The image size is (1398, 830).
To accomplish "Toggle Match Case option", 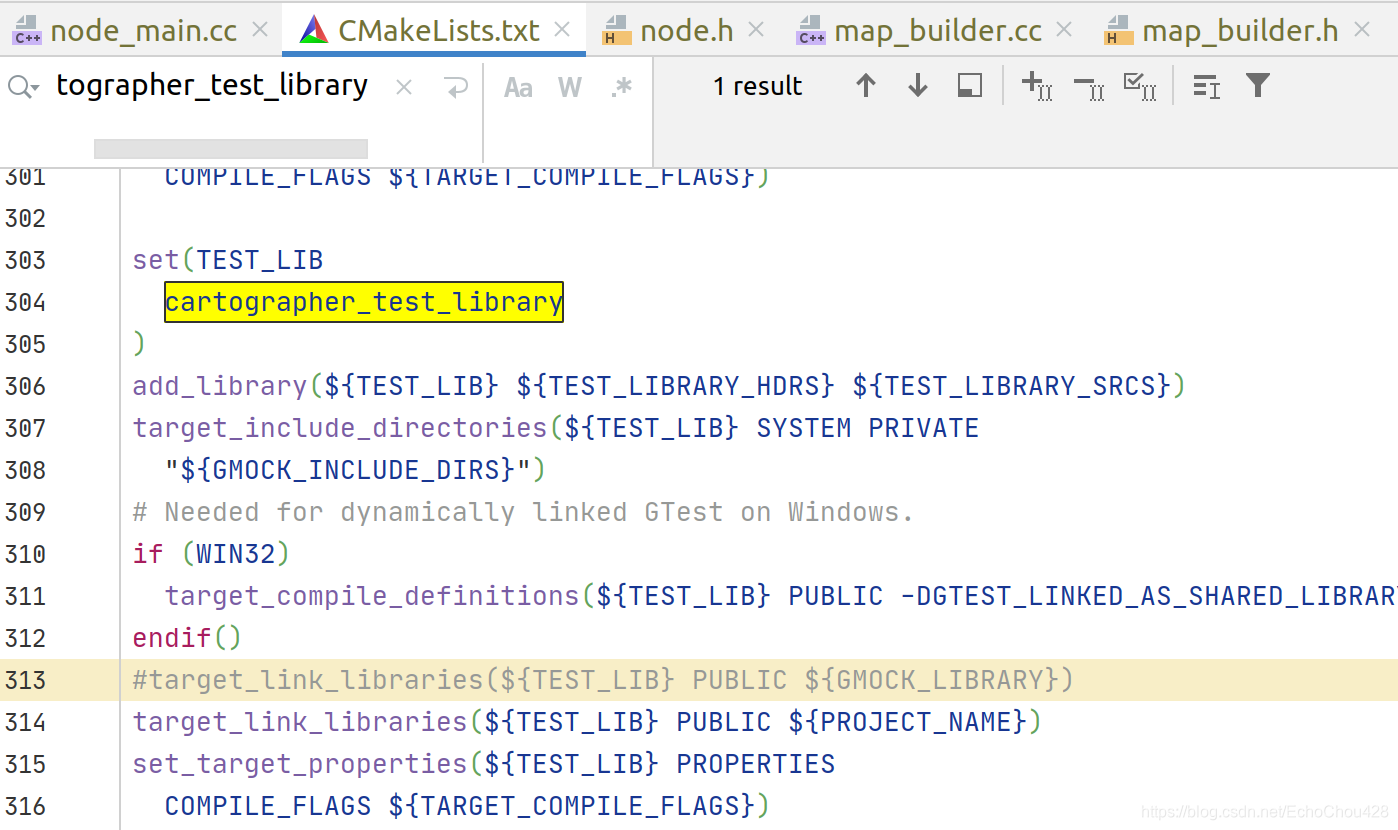I will click(x=518, y=88).
